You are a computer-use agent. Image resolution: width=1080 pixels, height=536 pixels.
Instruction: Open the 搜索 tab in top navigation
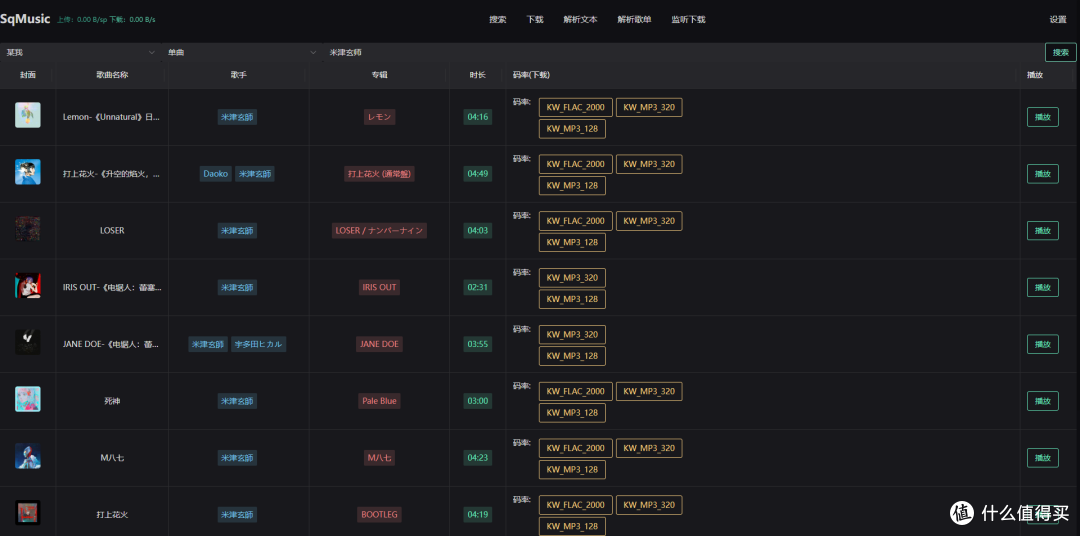tap(497, 19)
